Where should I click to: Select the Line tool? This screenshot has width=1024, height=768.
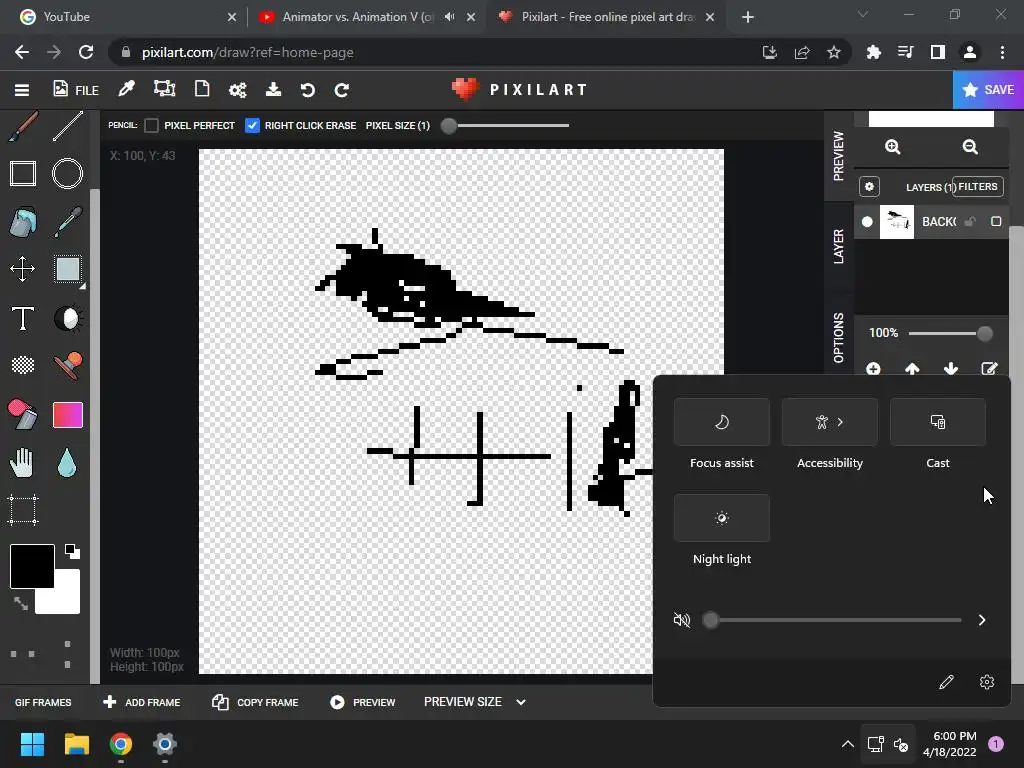pyautogui.click(x=68, y=126)
